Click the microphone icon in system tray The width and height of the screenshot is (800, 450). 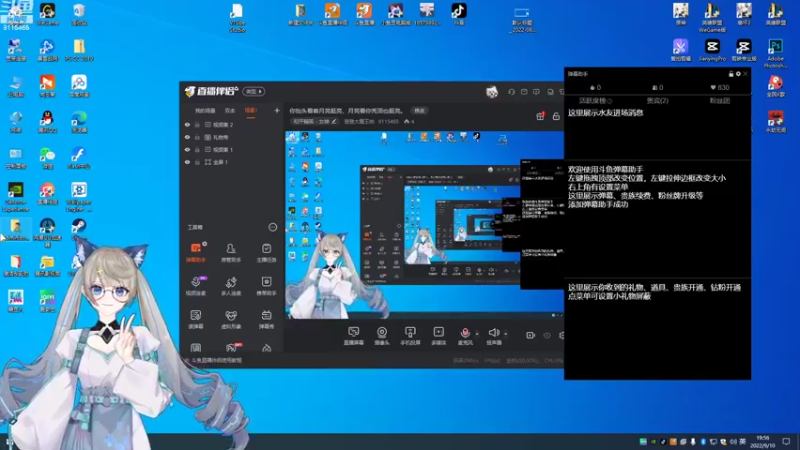pyautogui.click(x=693, y=442)
